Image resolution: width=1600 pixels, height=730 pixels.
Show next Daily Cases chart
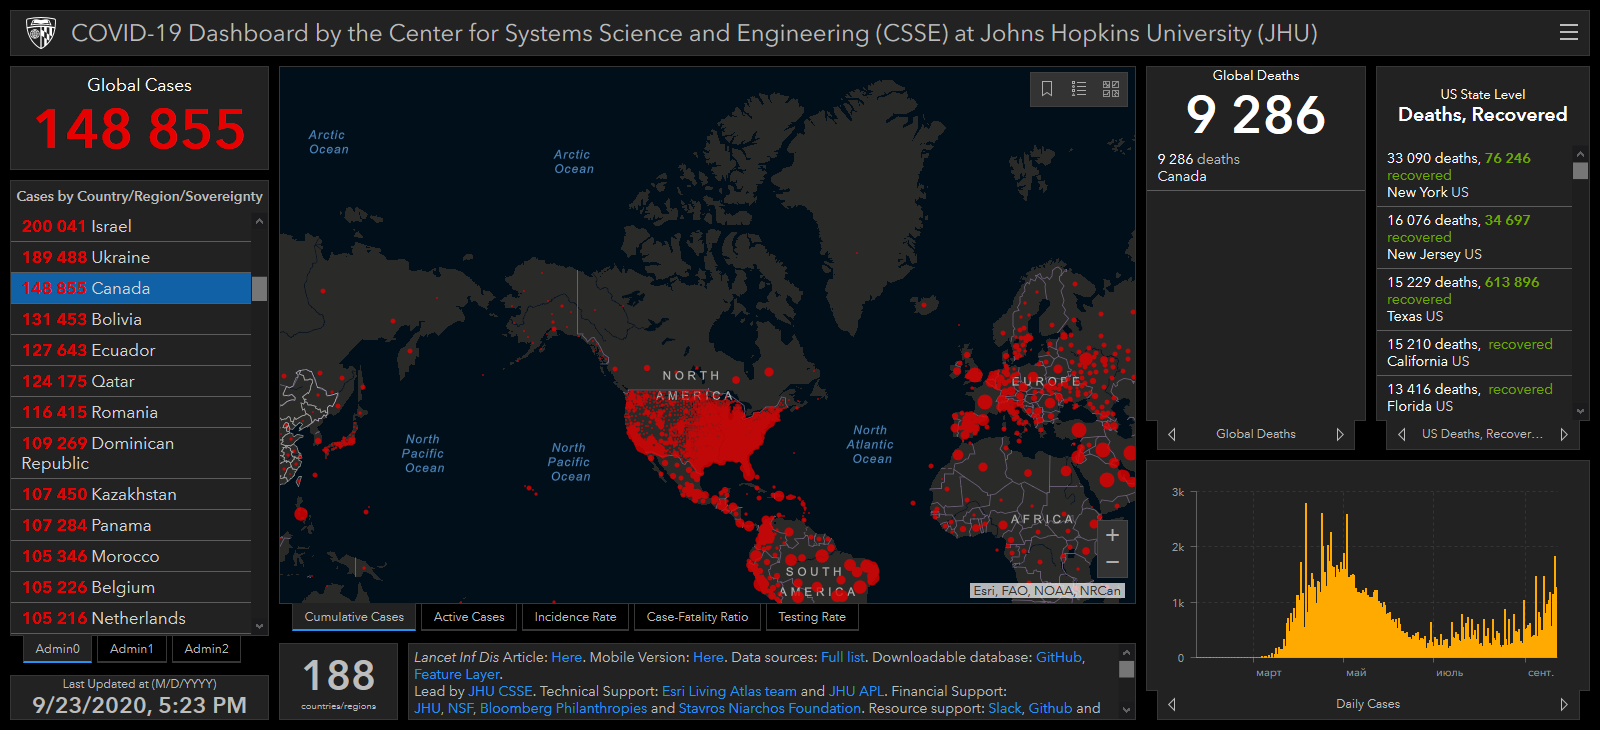1564,704
